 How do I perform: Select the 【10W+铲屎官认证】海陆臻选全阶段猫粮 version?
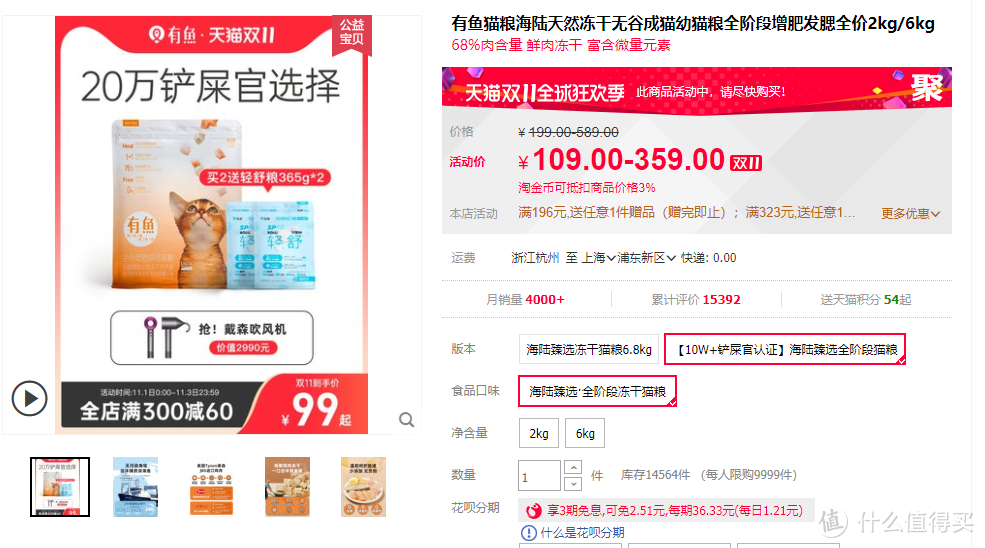pyautogui.click(x=785, y=349)
